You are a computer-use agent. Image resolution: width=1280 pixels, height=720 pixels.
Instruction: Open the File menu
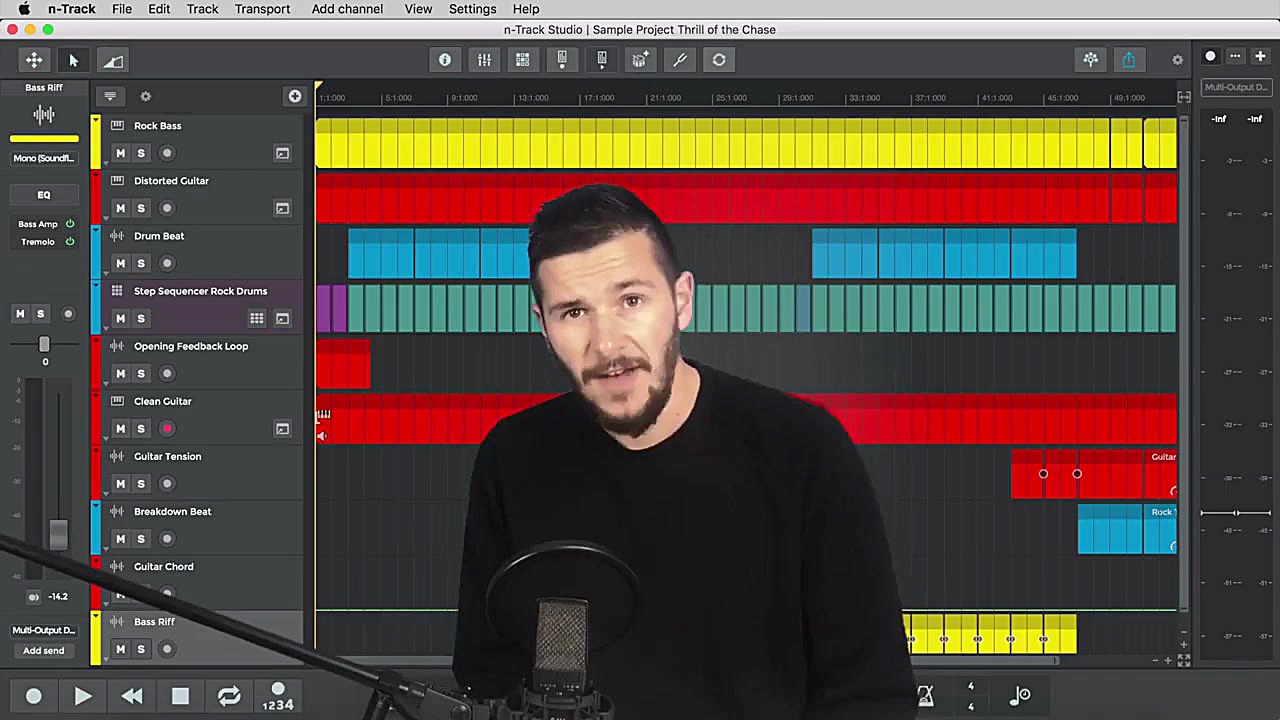[122, 9]
